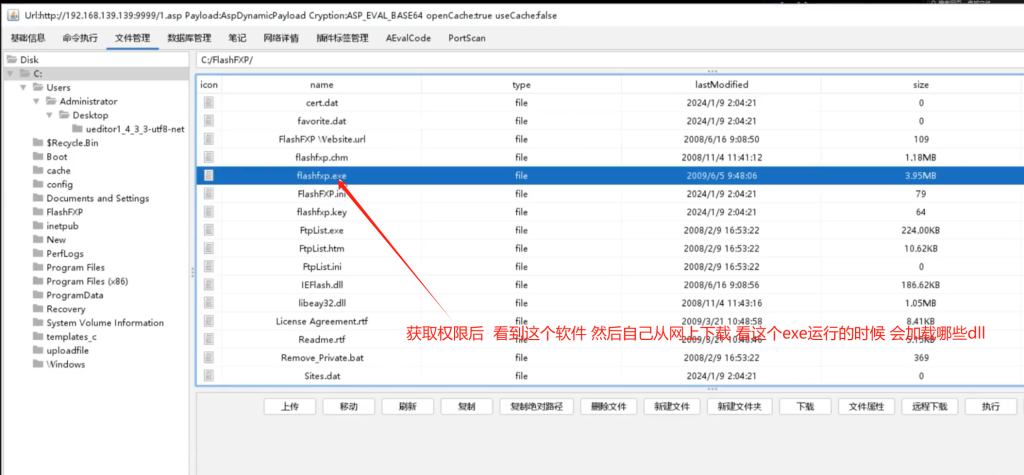The image size is (1024, 475).
Task: Click the 文件属性 button
Action: click(x=866, y=406)
